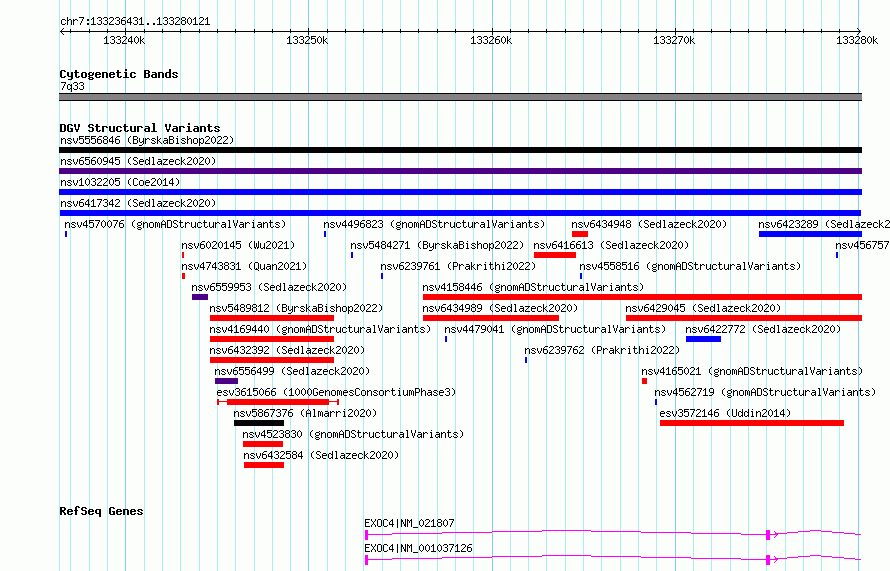
Task: Select the gray 7q33 cytoband bar
Action: (x=460, y=97)
